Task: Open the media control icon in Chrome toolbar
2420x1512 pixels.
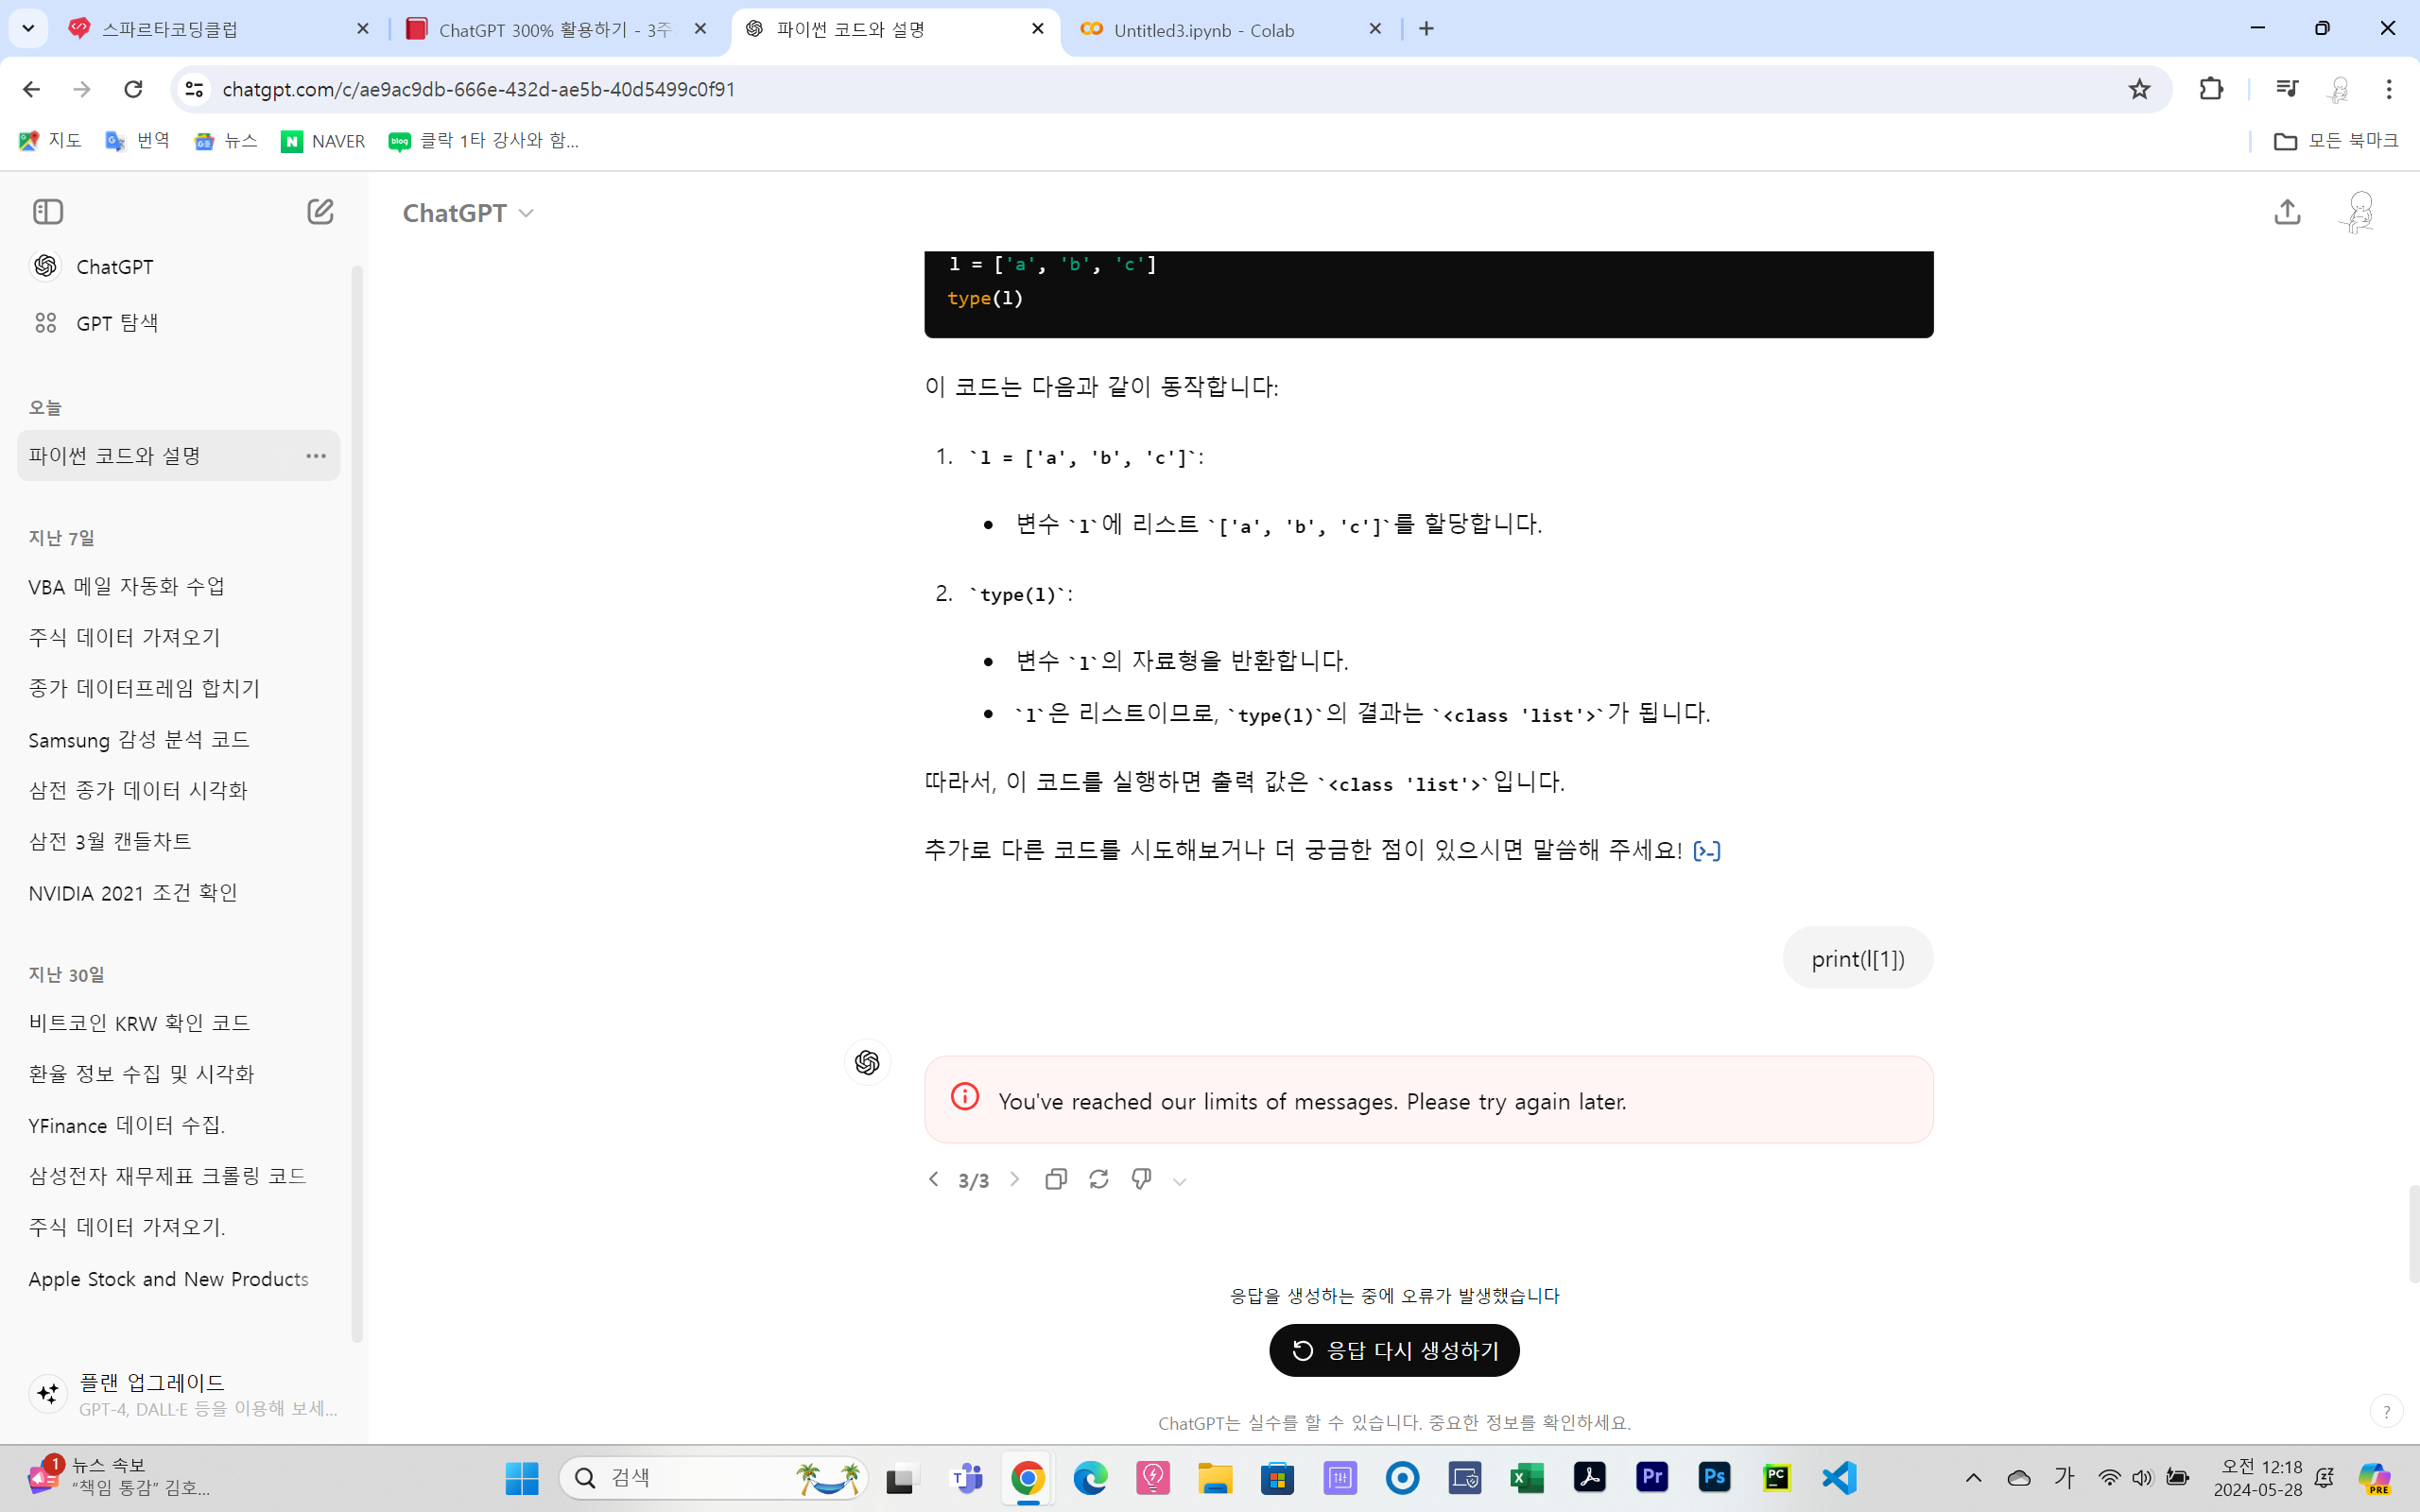Action: tap(2286, 89)
